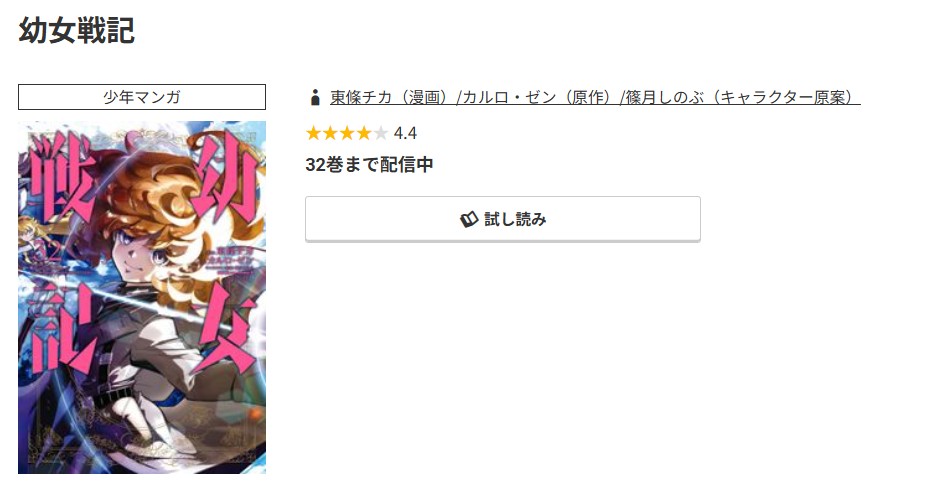The height and width of the screenshot is (501, 936).
Task: Select the gray fifth rating star
Action: pyautogui.click(x=380, y=133)
